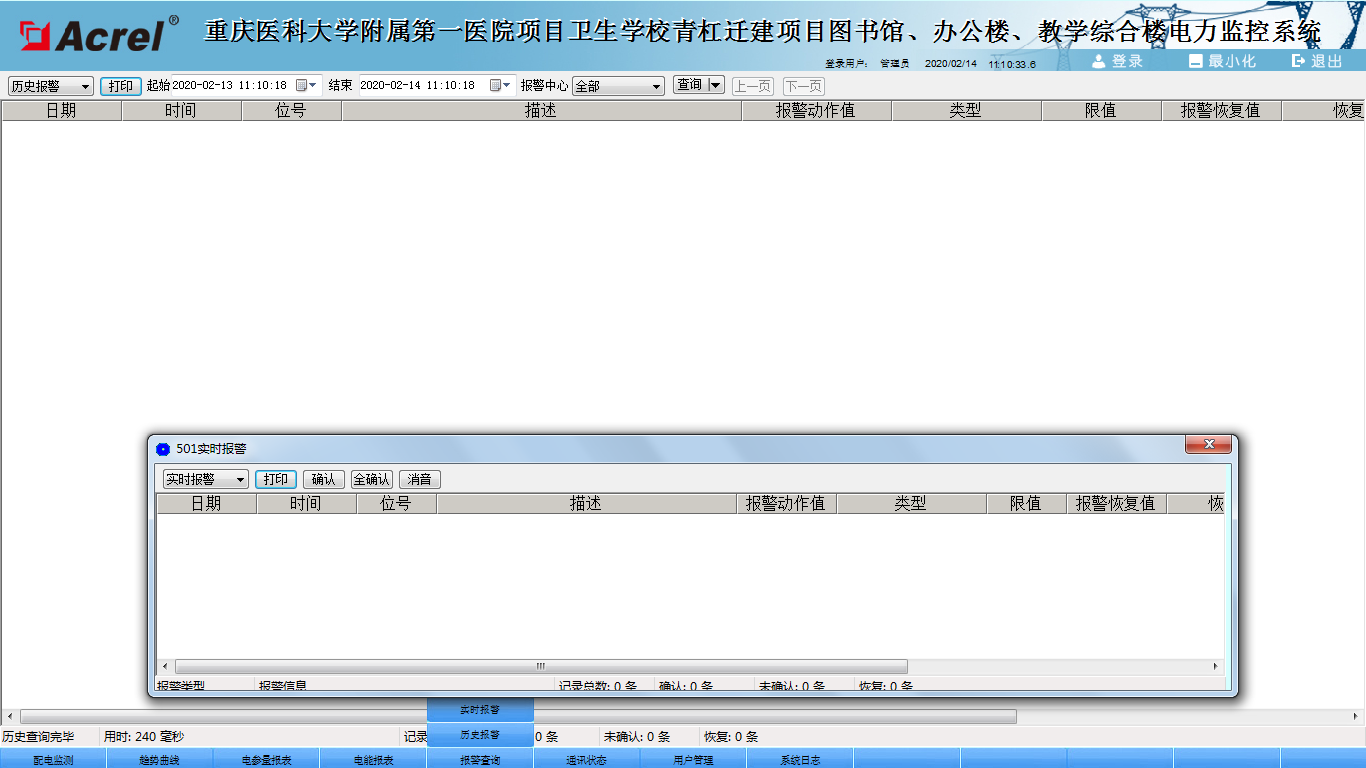The image size is (1366, 768).
Task: Select 实时报警 from the popup submenu
Action: click(480, 710)
